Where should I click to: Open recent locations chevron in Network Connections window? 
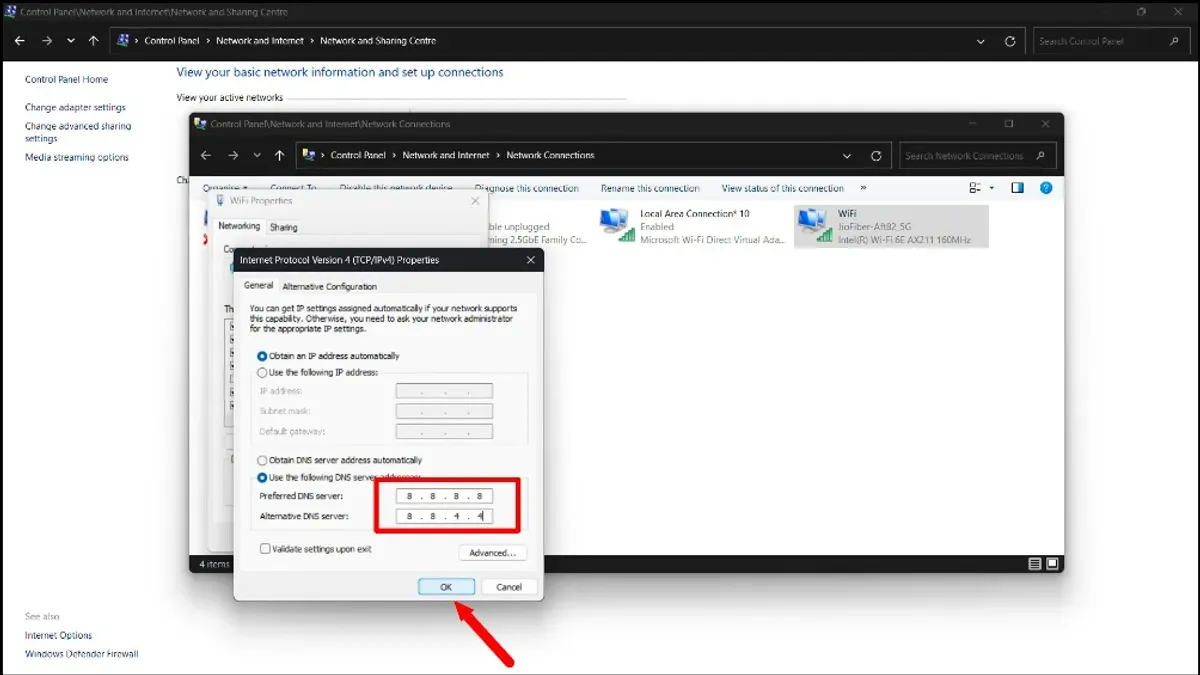pos(257,156)
